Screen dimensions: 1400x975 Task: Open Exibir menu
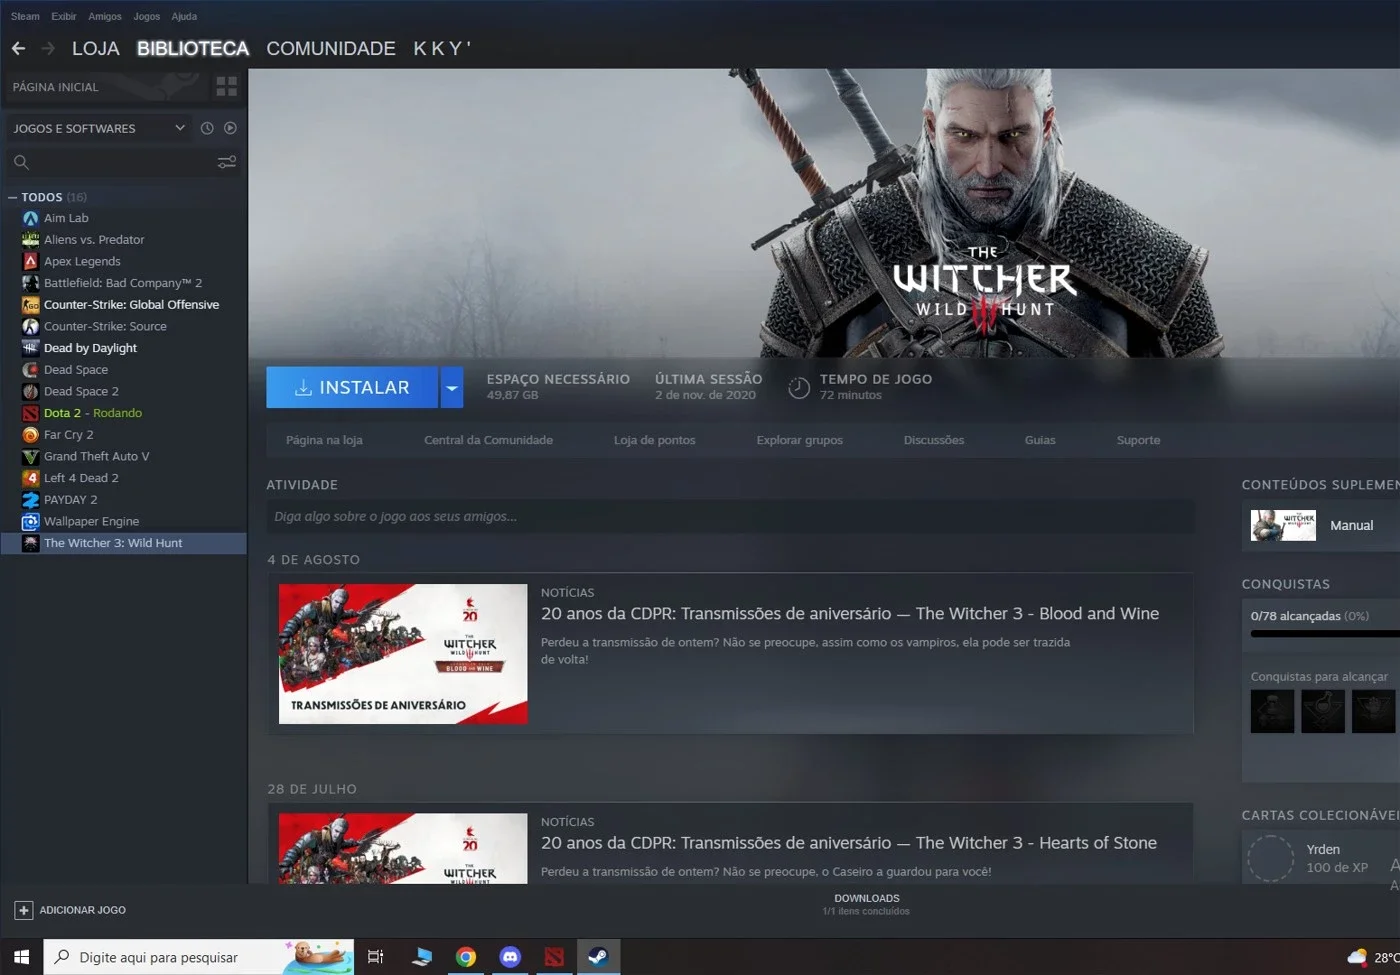(64, 16)
